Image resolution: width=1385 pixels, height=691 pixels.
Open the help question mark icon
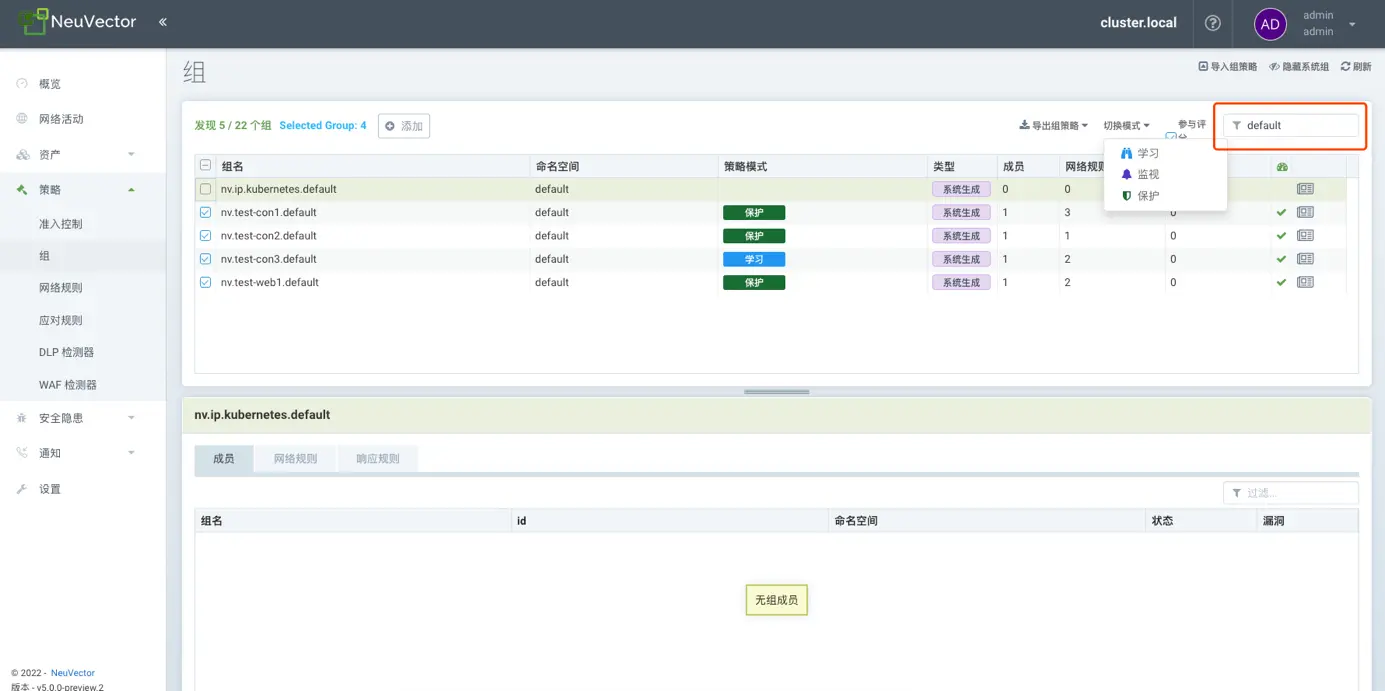coord(1213,23)
